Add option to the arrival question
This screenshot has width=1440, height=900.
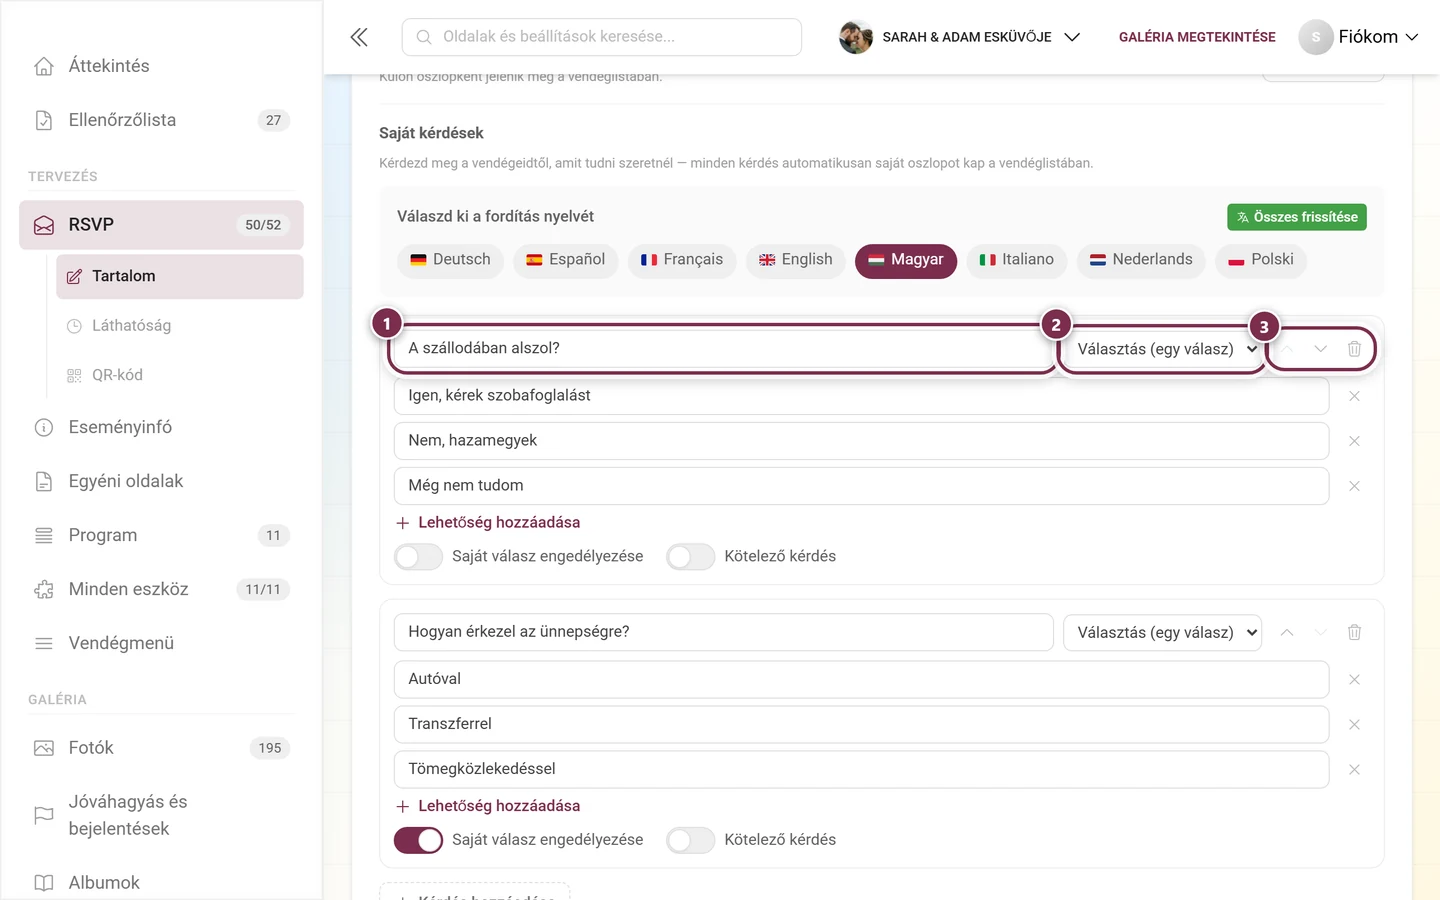point(488,806)
